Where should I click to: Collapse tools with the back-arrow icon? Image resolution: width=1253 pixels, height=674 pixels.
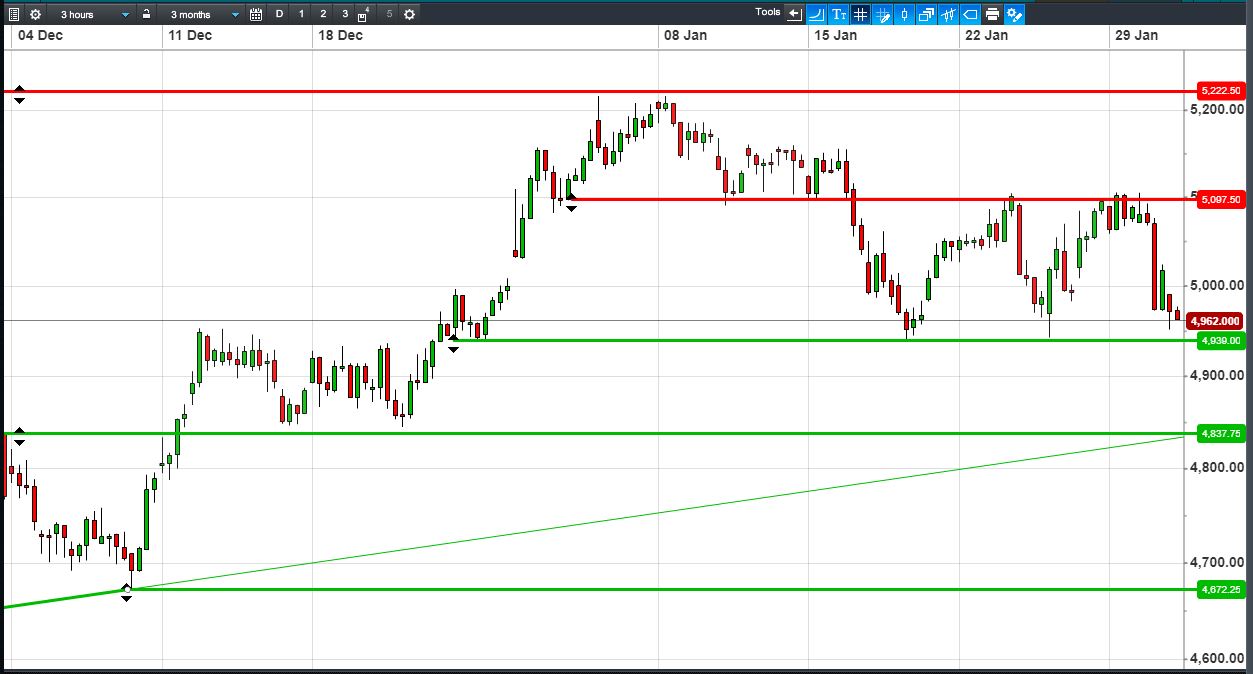pyautogui.click(x=795, y=14)
